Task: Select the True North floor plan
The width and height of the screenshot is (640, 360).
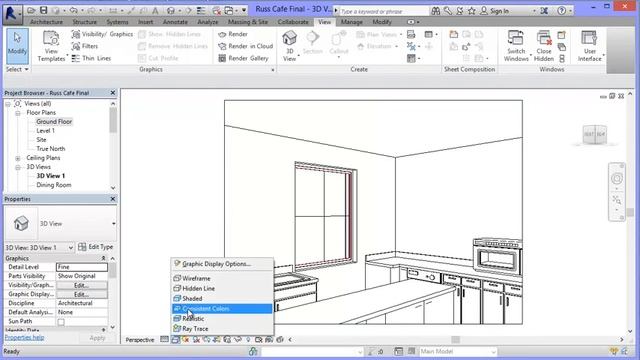Action: click(51, 149)
